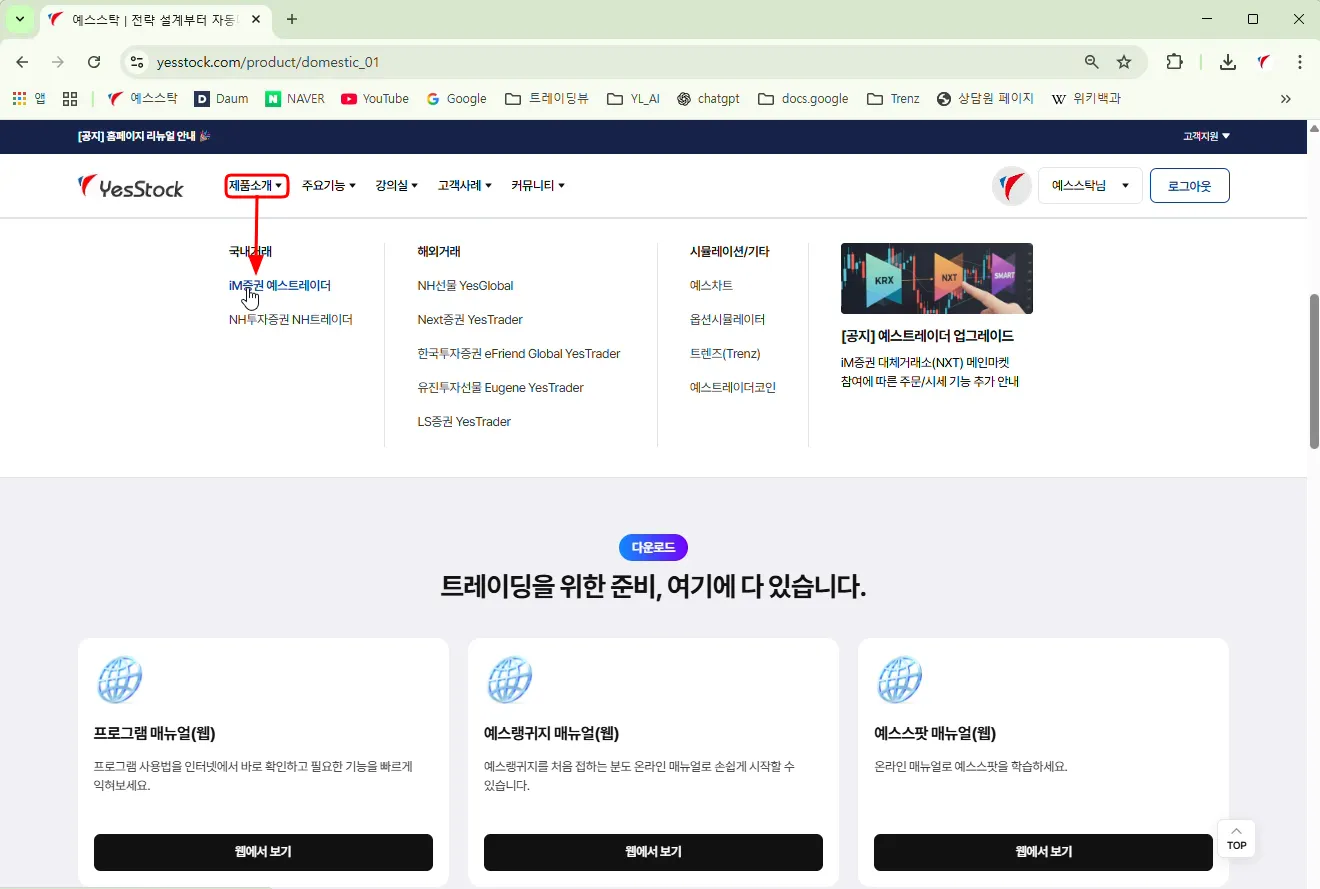Viewport: 1320px width, 889px height.
Task: Expand the 제품소개 navigation menu
Action: (x=257, y=185)
